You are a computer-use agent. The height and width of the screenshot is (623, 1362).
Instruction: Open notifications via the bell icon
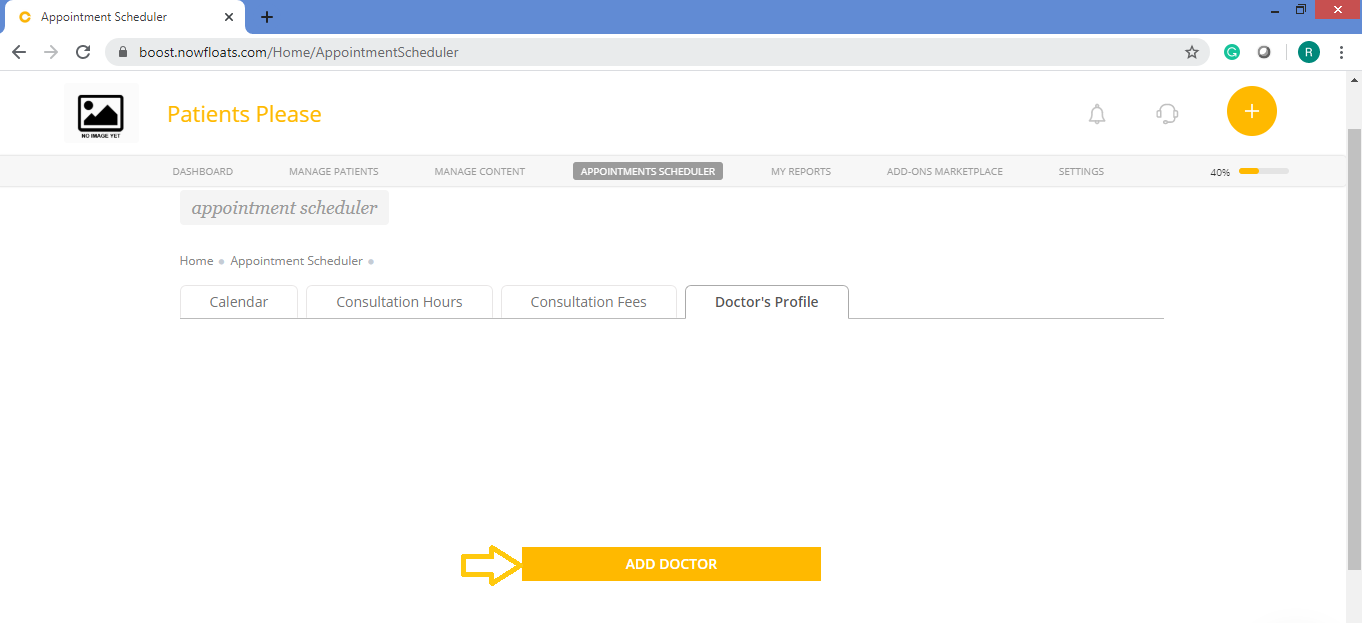pyautogui.click(x=1096, y=113)
